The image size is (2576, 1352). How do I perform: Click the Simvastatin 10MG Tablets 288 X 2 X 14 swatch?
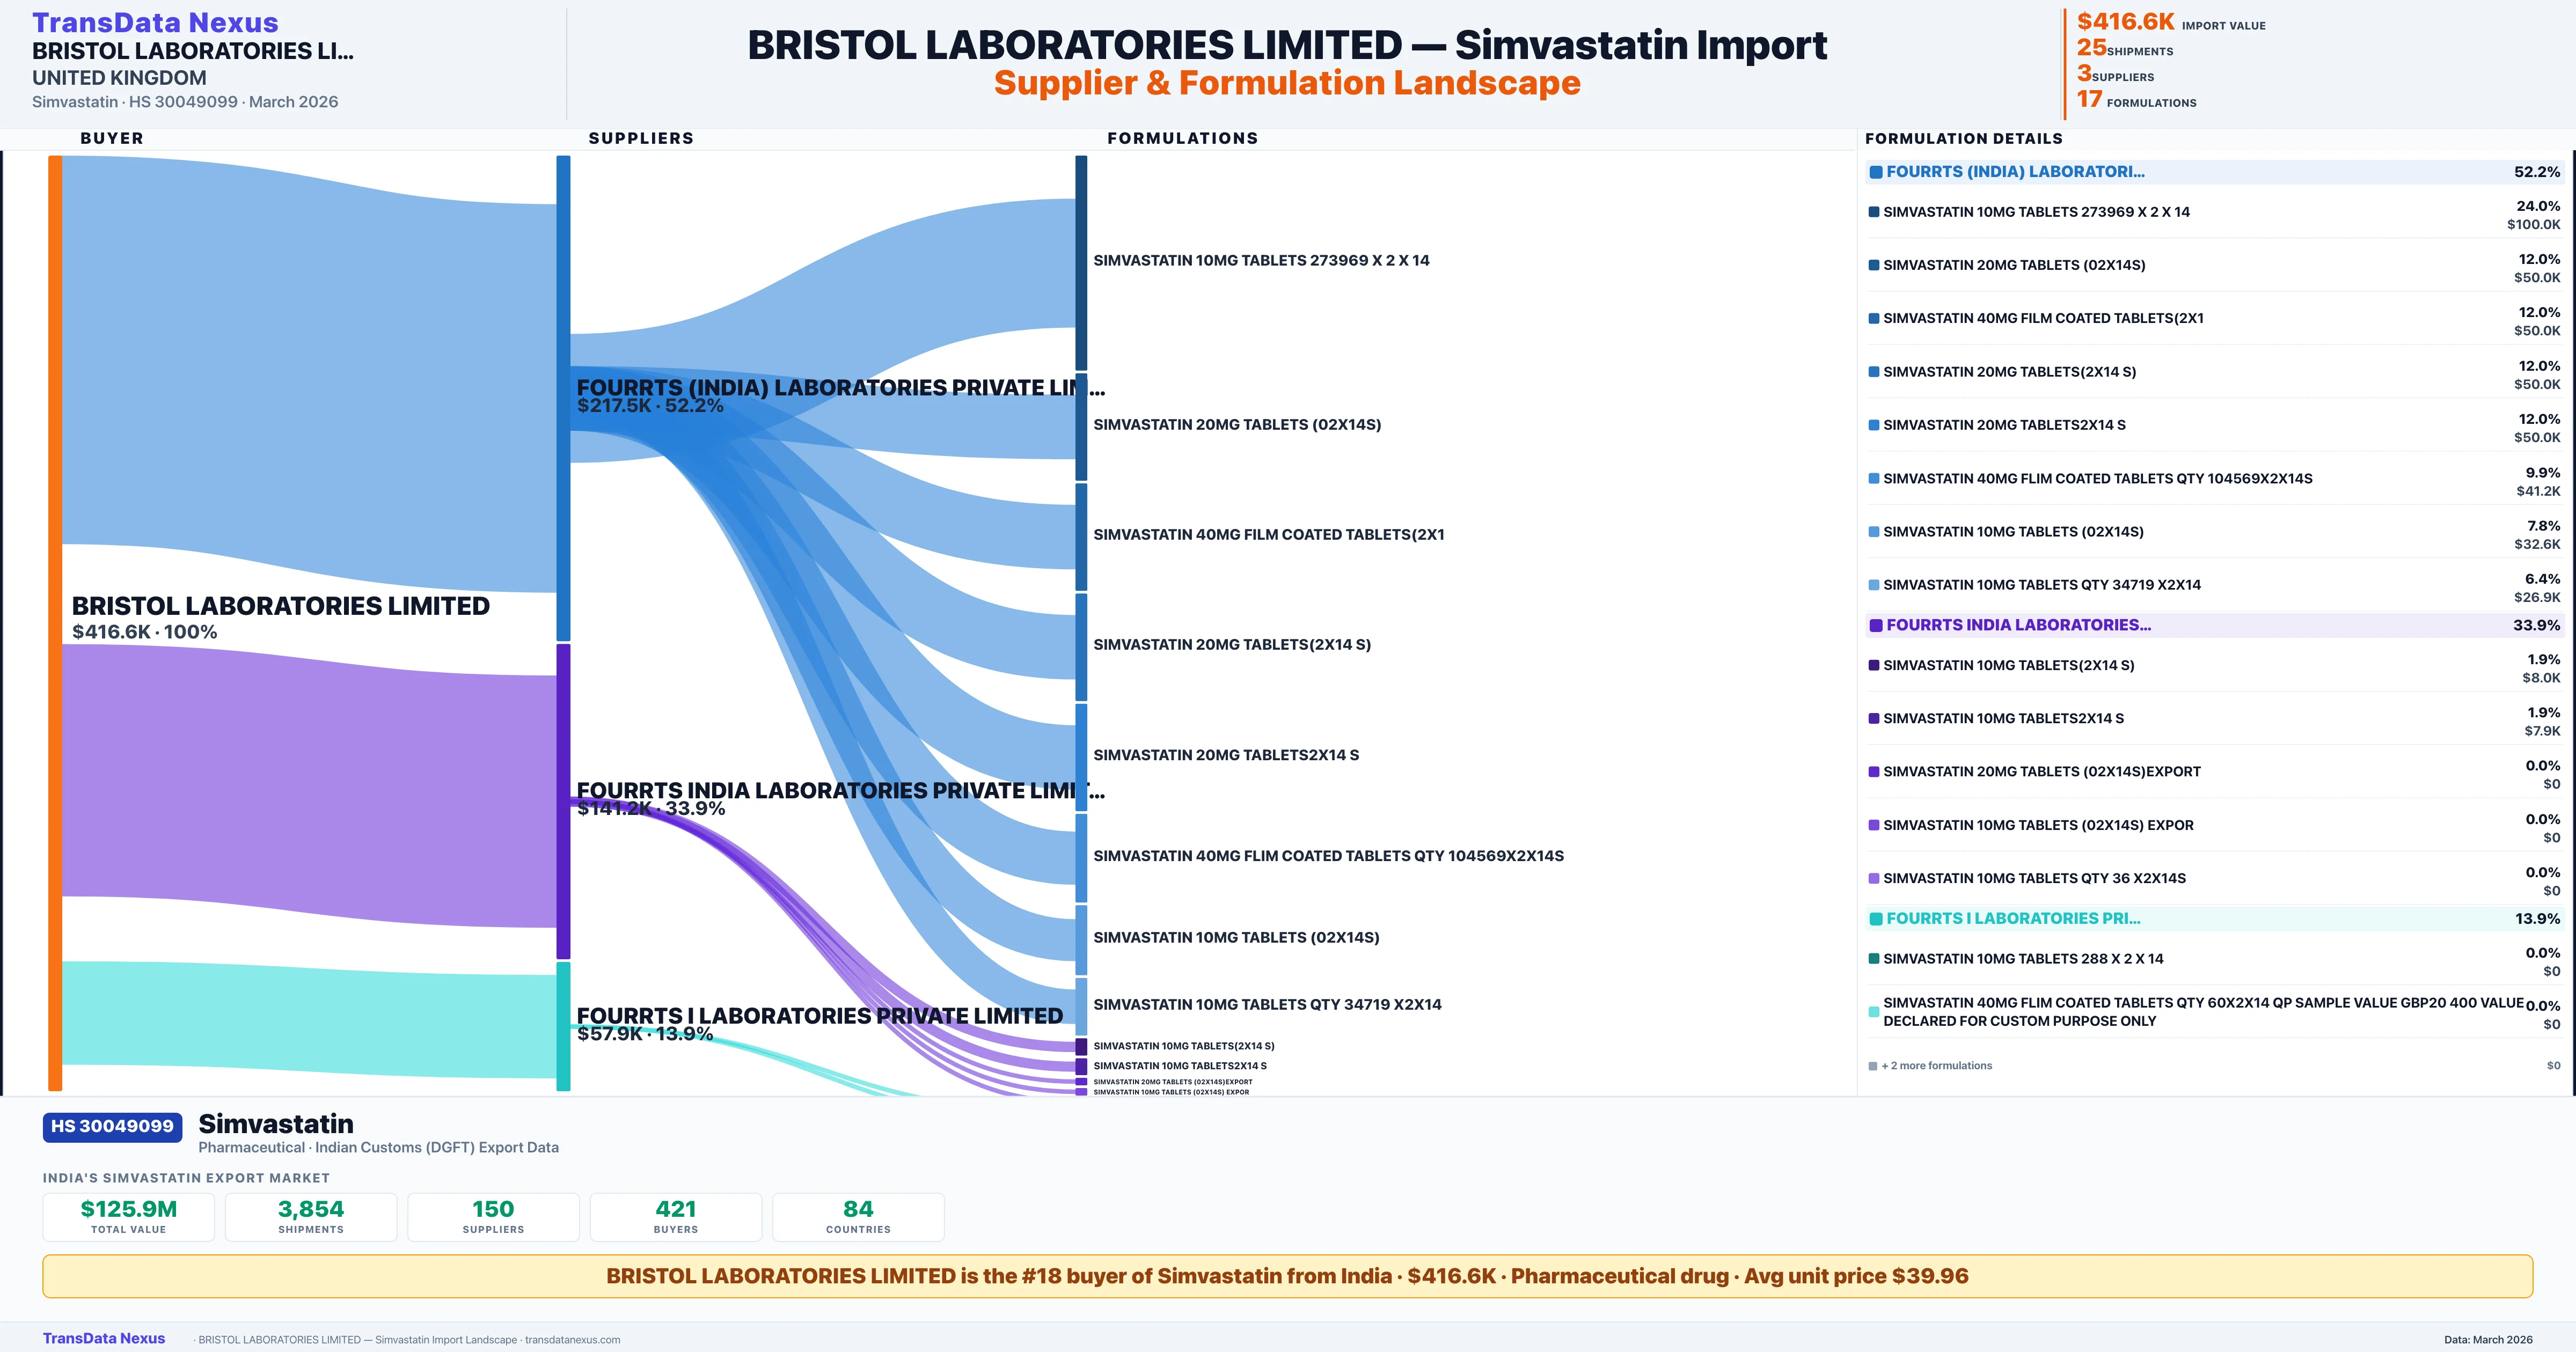click(1874, 958)
